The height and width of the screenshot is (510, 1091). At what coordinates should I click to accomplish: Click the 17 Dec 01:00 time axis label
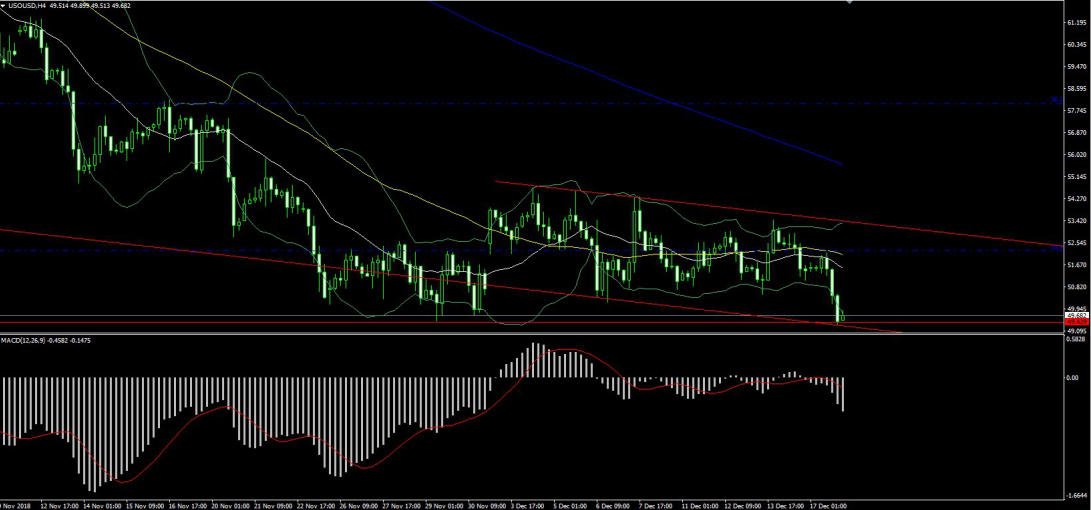coord(827,505)
